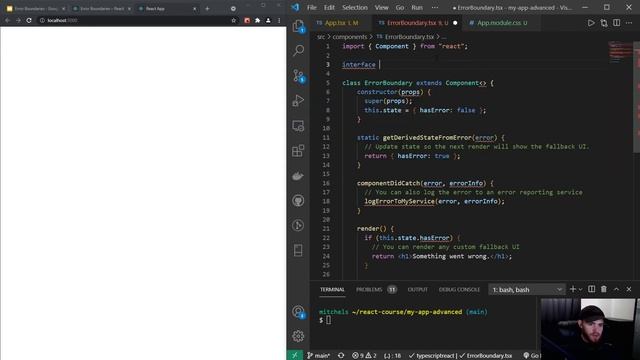Open the Docker view in activity bar
The image size is (640, 360).
(x=298, y=176)
